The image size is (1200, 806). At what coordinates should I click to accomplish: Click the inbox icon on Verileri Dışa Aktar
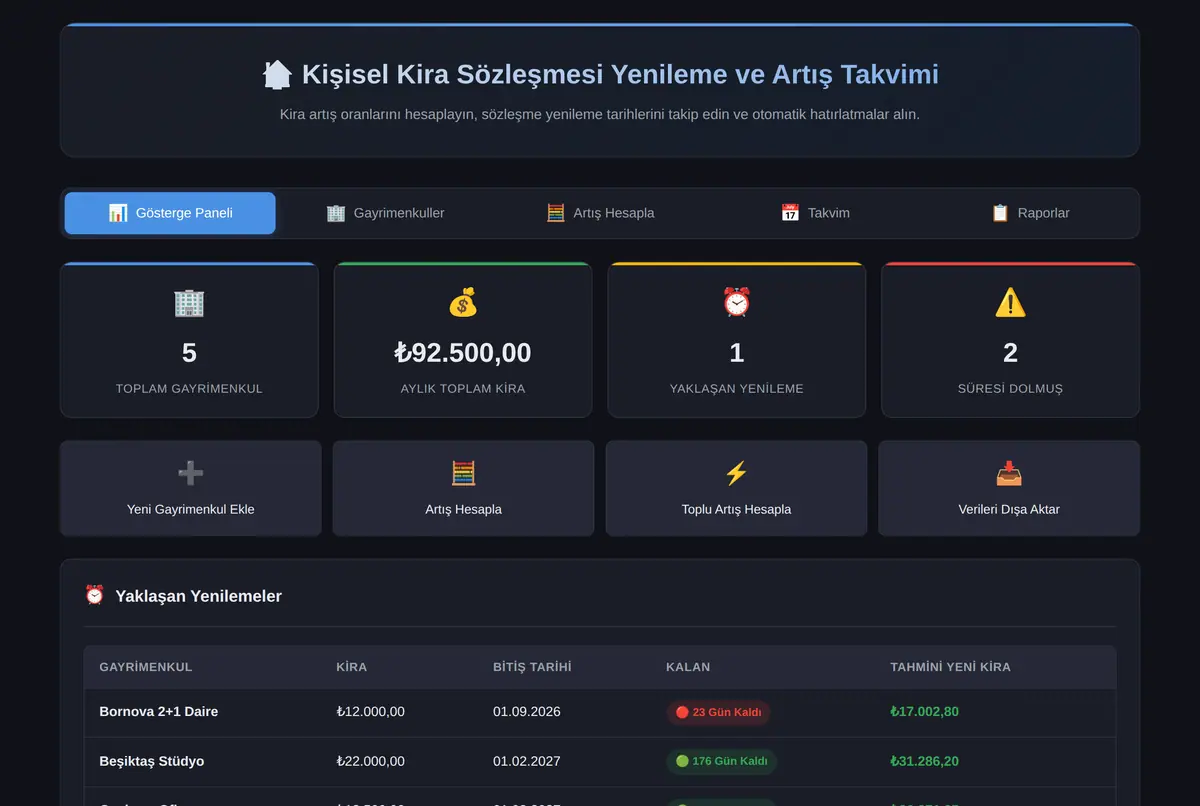tap(1009, 473)
